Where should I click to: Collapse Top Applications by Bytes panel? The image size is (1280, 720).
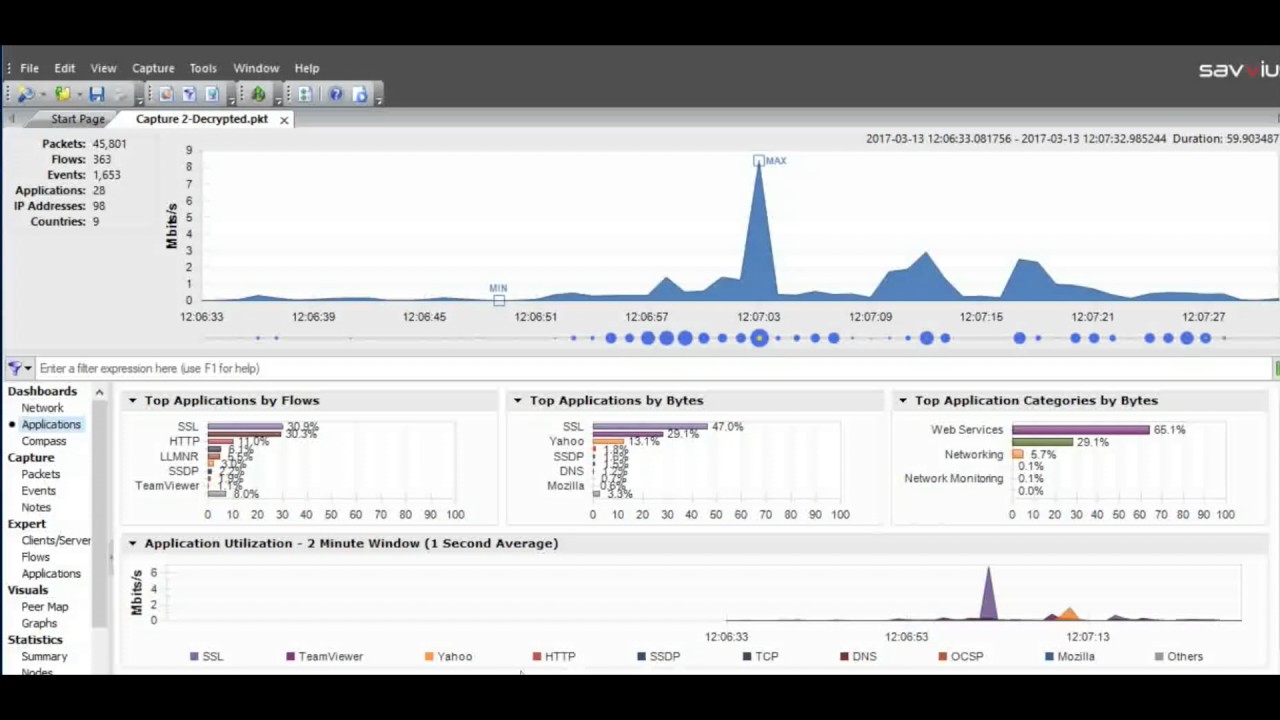pyautogui.click(x=517, y=400)
